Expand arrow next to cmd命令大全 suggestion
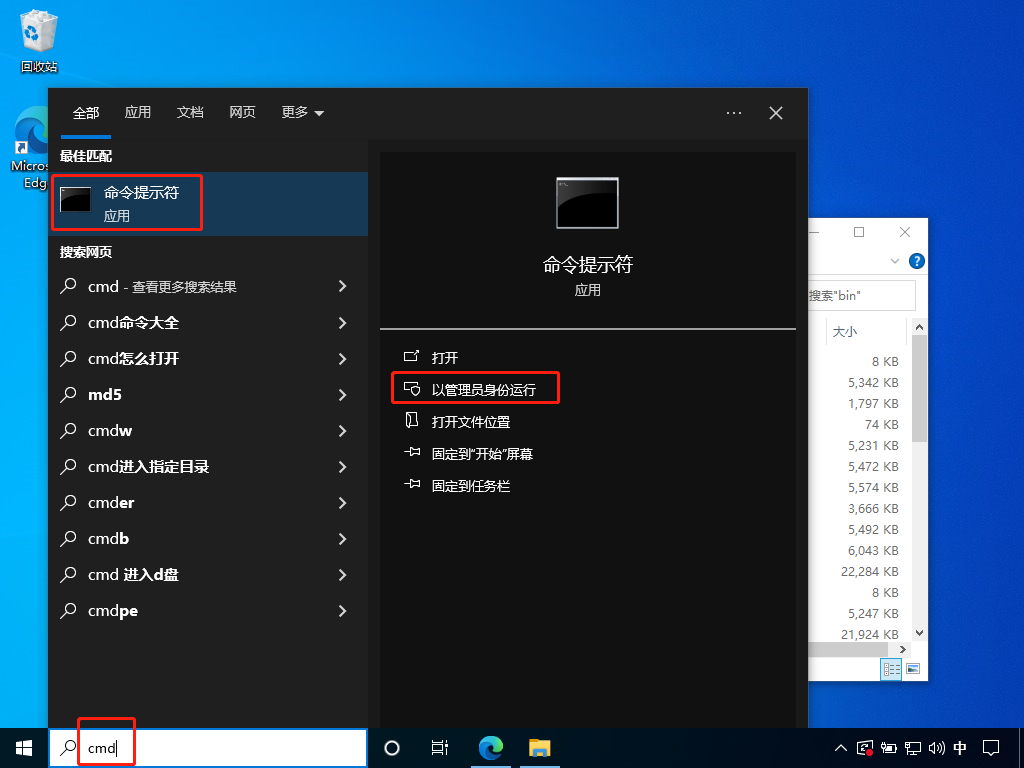The width and height of the screenshot is (1024, 768). pos(342,323)
